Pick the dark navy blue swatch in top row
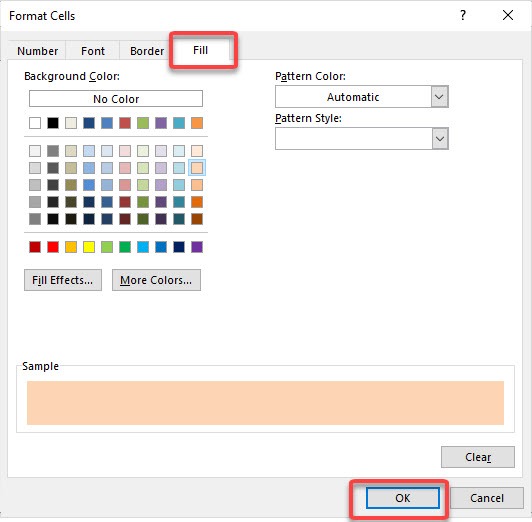 point(89,123)
